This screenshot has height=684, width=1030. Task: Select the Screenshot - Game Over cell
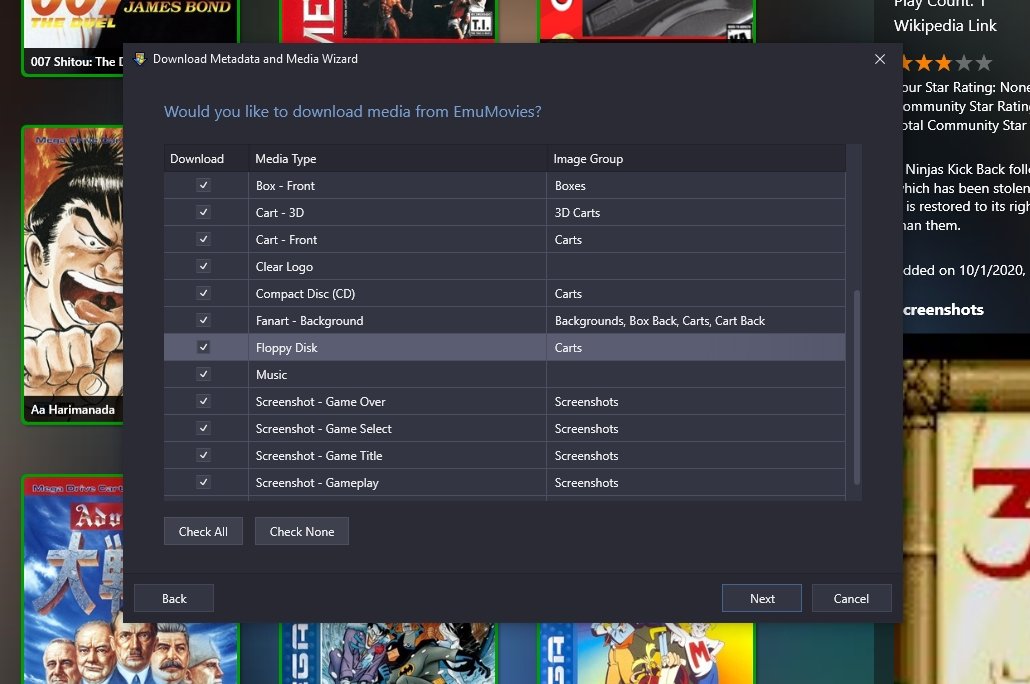click(397, 401)
